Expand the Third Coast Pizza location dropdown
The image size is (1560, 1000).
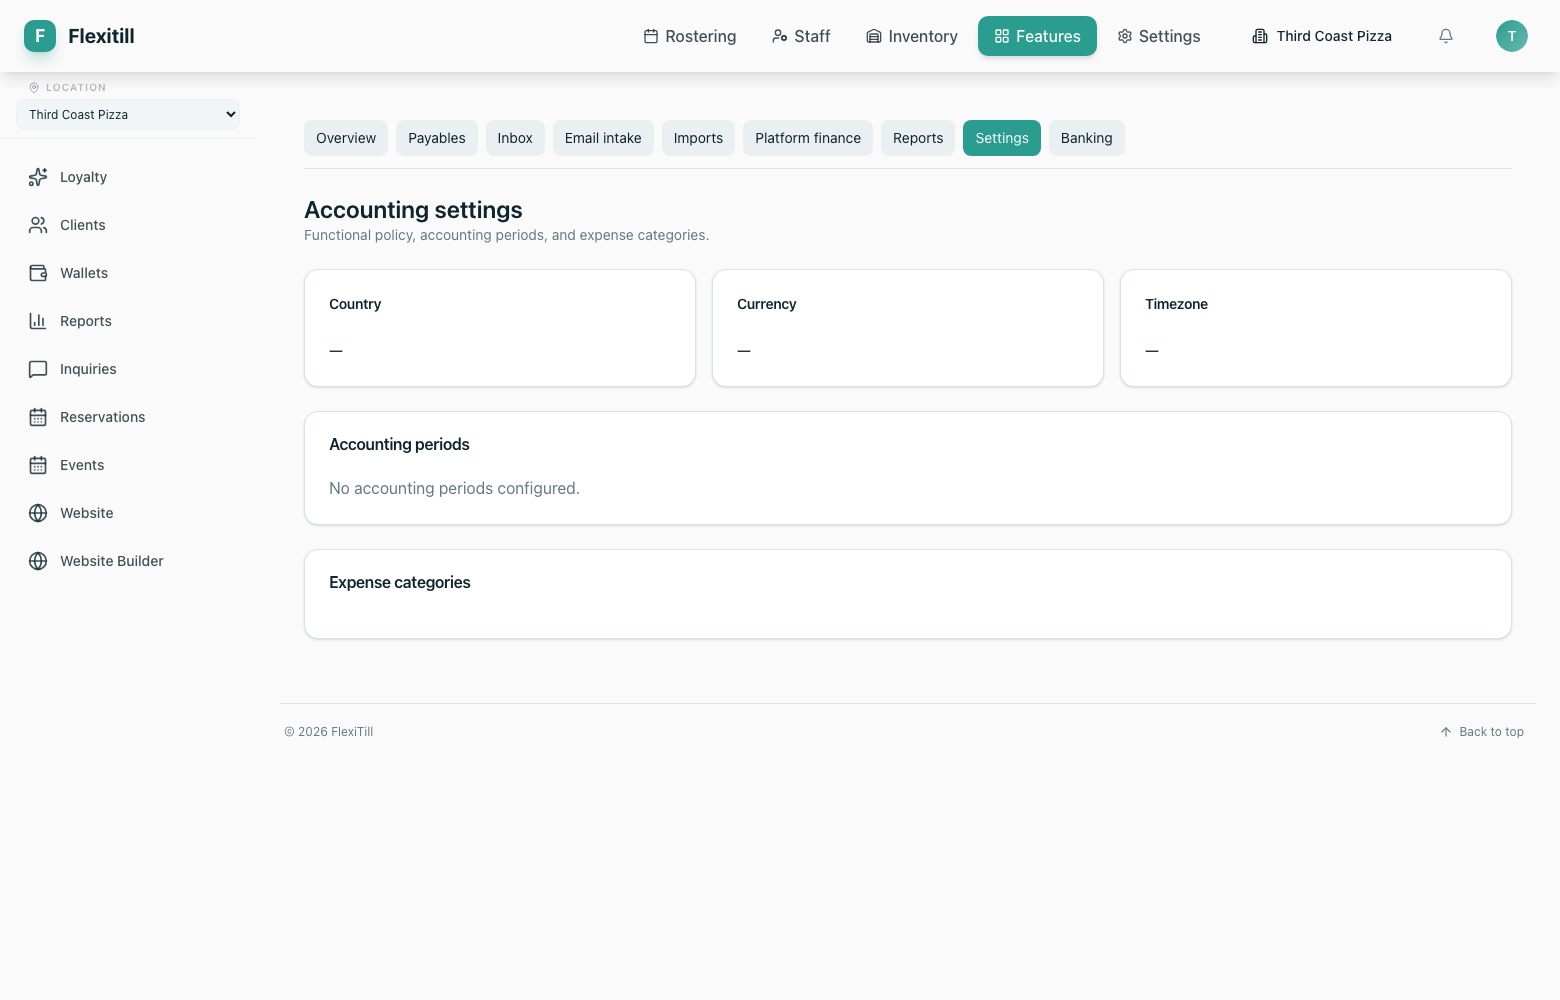[128, 114]
